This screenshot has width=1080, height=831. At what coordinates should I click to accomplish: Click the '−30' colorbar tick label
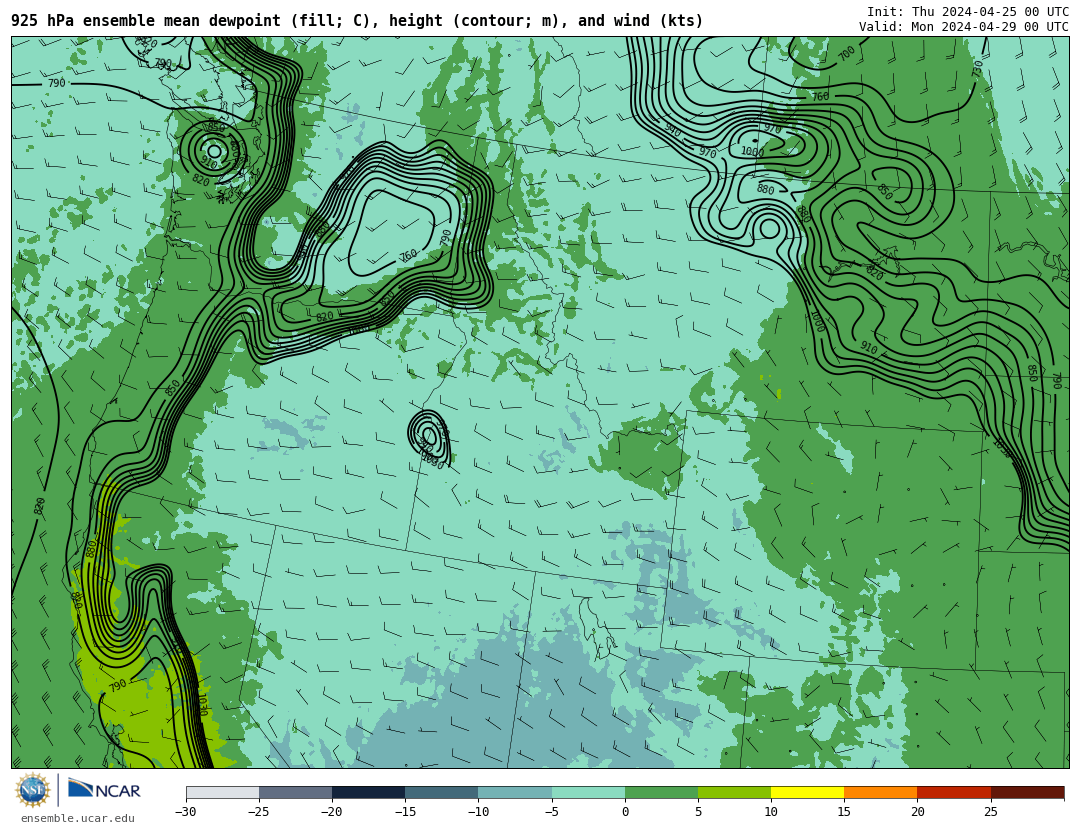click(x=185, y=812)
